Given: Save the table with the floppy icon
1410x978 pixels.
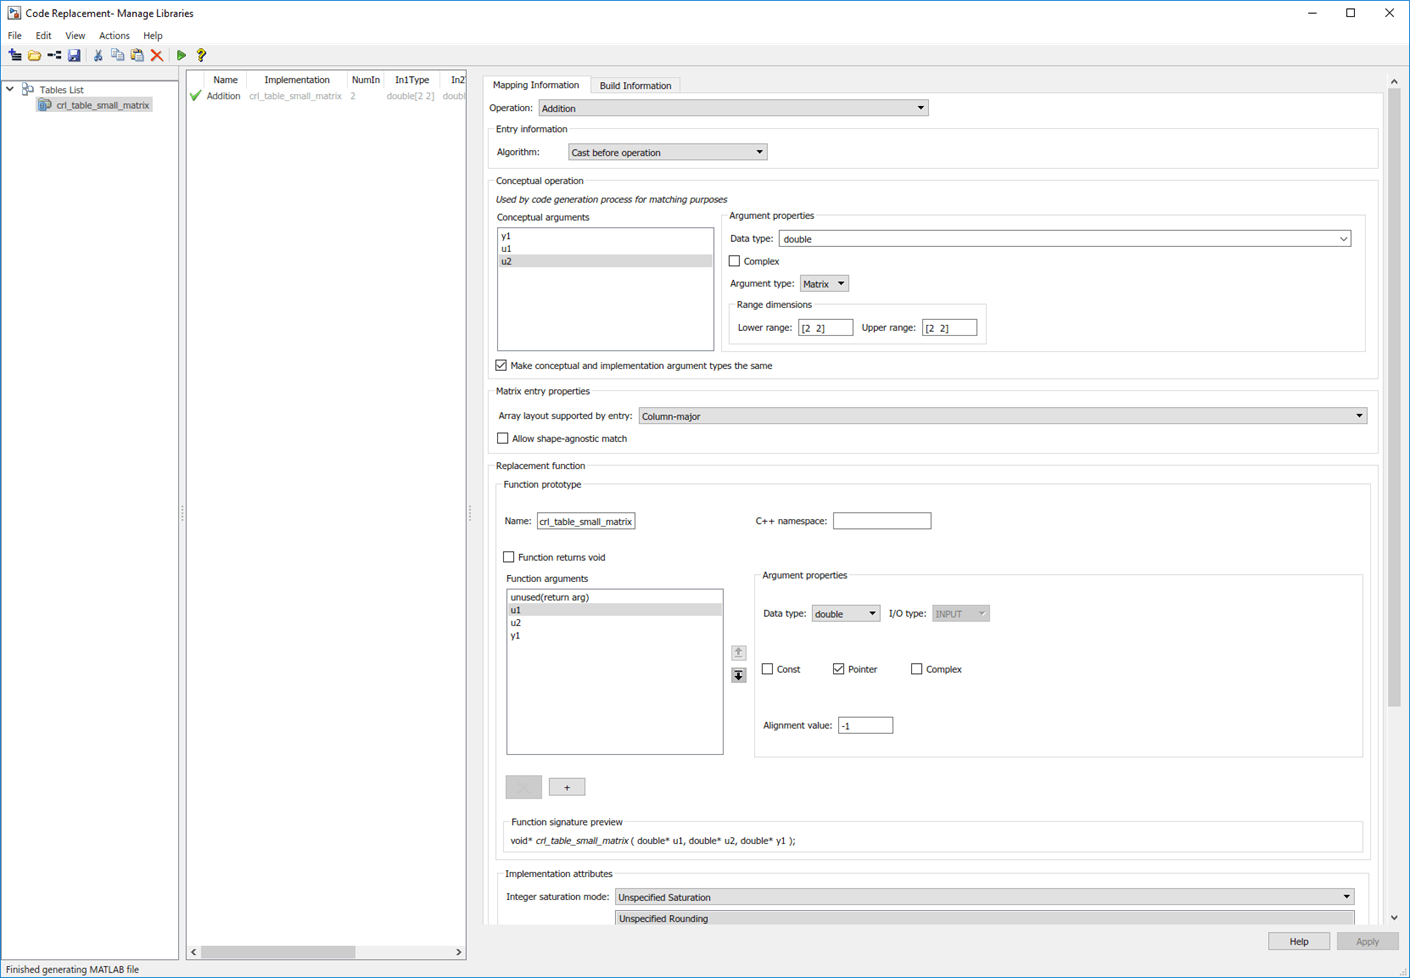Looking at the screenshot, I should tap(74, 56).
